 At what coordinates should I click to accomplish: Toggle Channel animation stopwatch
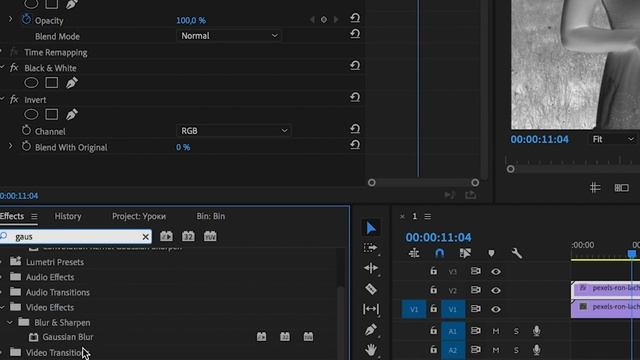(x=26, y=130)
